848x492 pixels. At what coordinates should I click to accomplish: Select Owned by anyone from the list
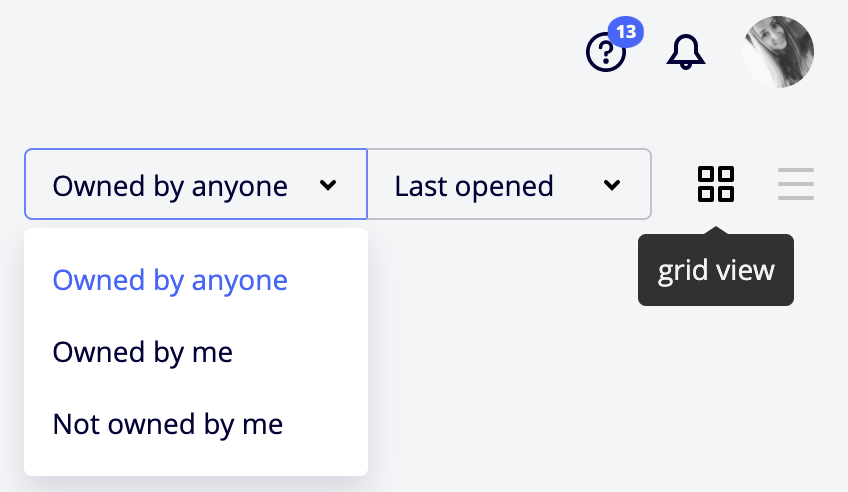pyautogui.click(x=170, y=280)
